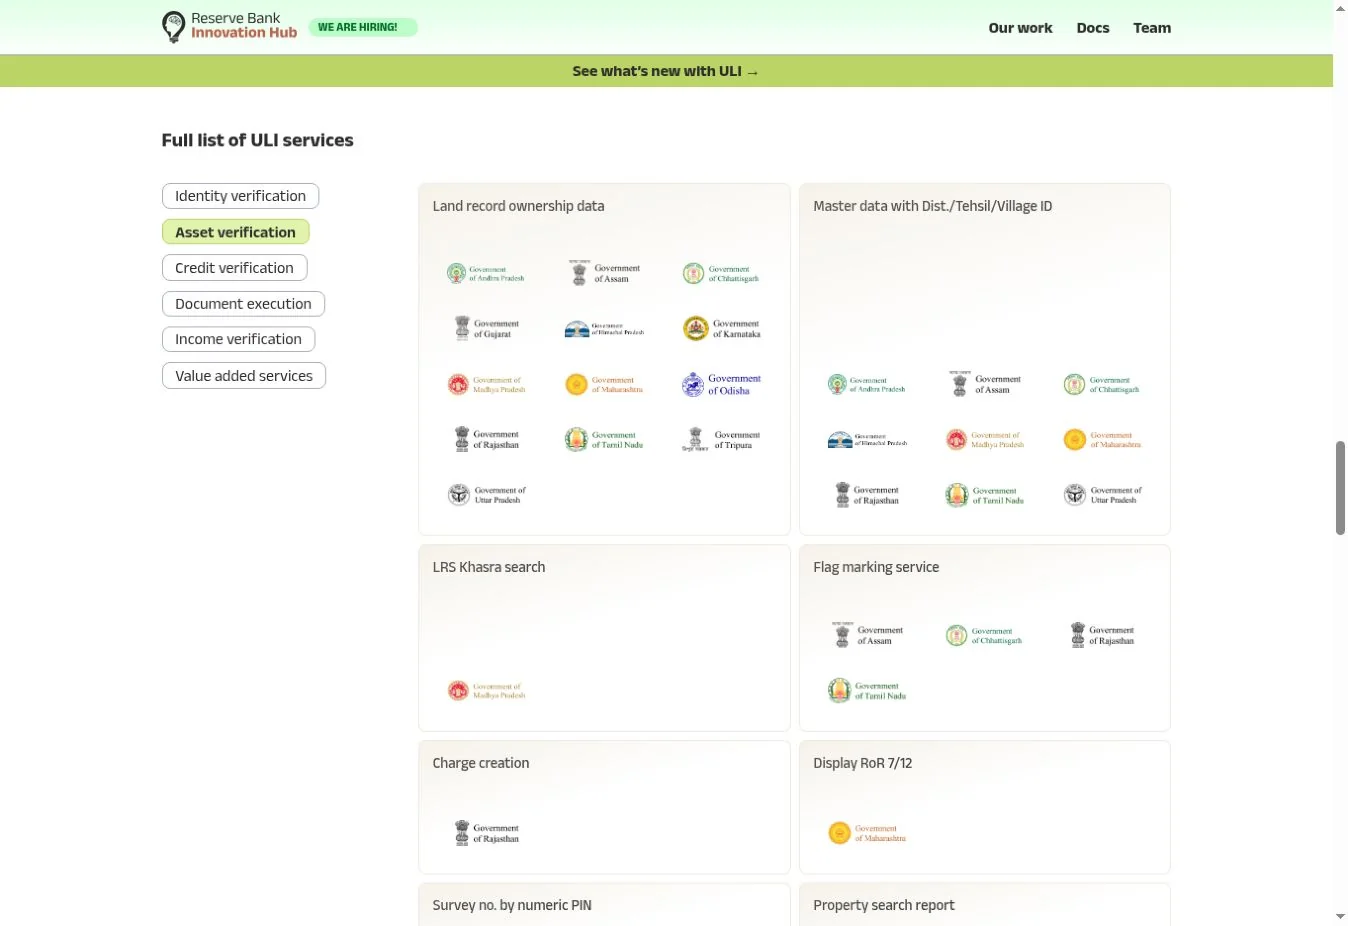Select Government of Maharashtra logo in Master data card
This screenshot has width=1348, height=926.
click(x=1102, y=440)
